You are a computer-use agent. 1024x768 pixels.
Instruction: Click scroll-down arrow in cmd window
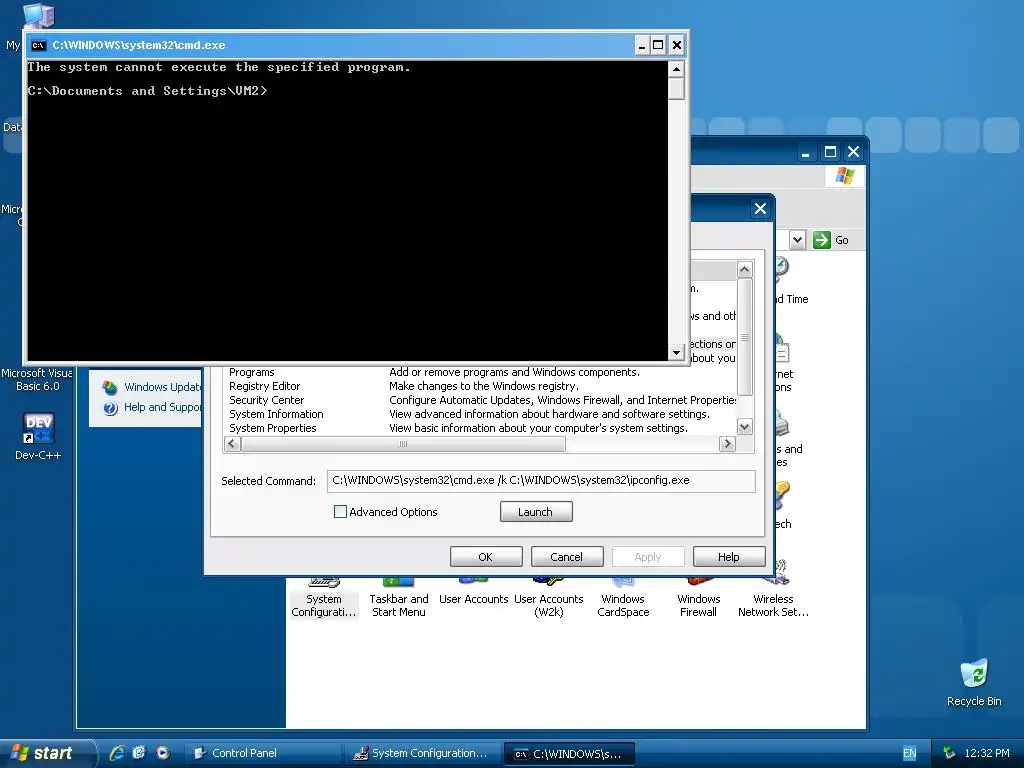point(677,353)
